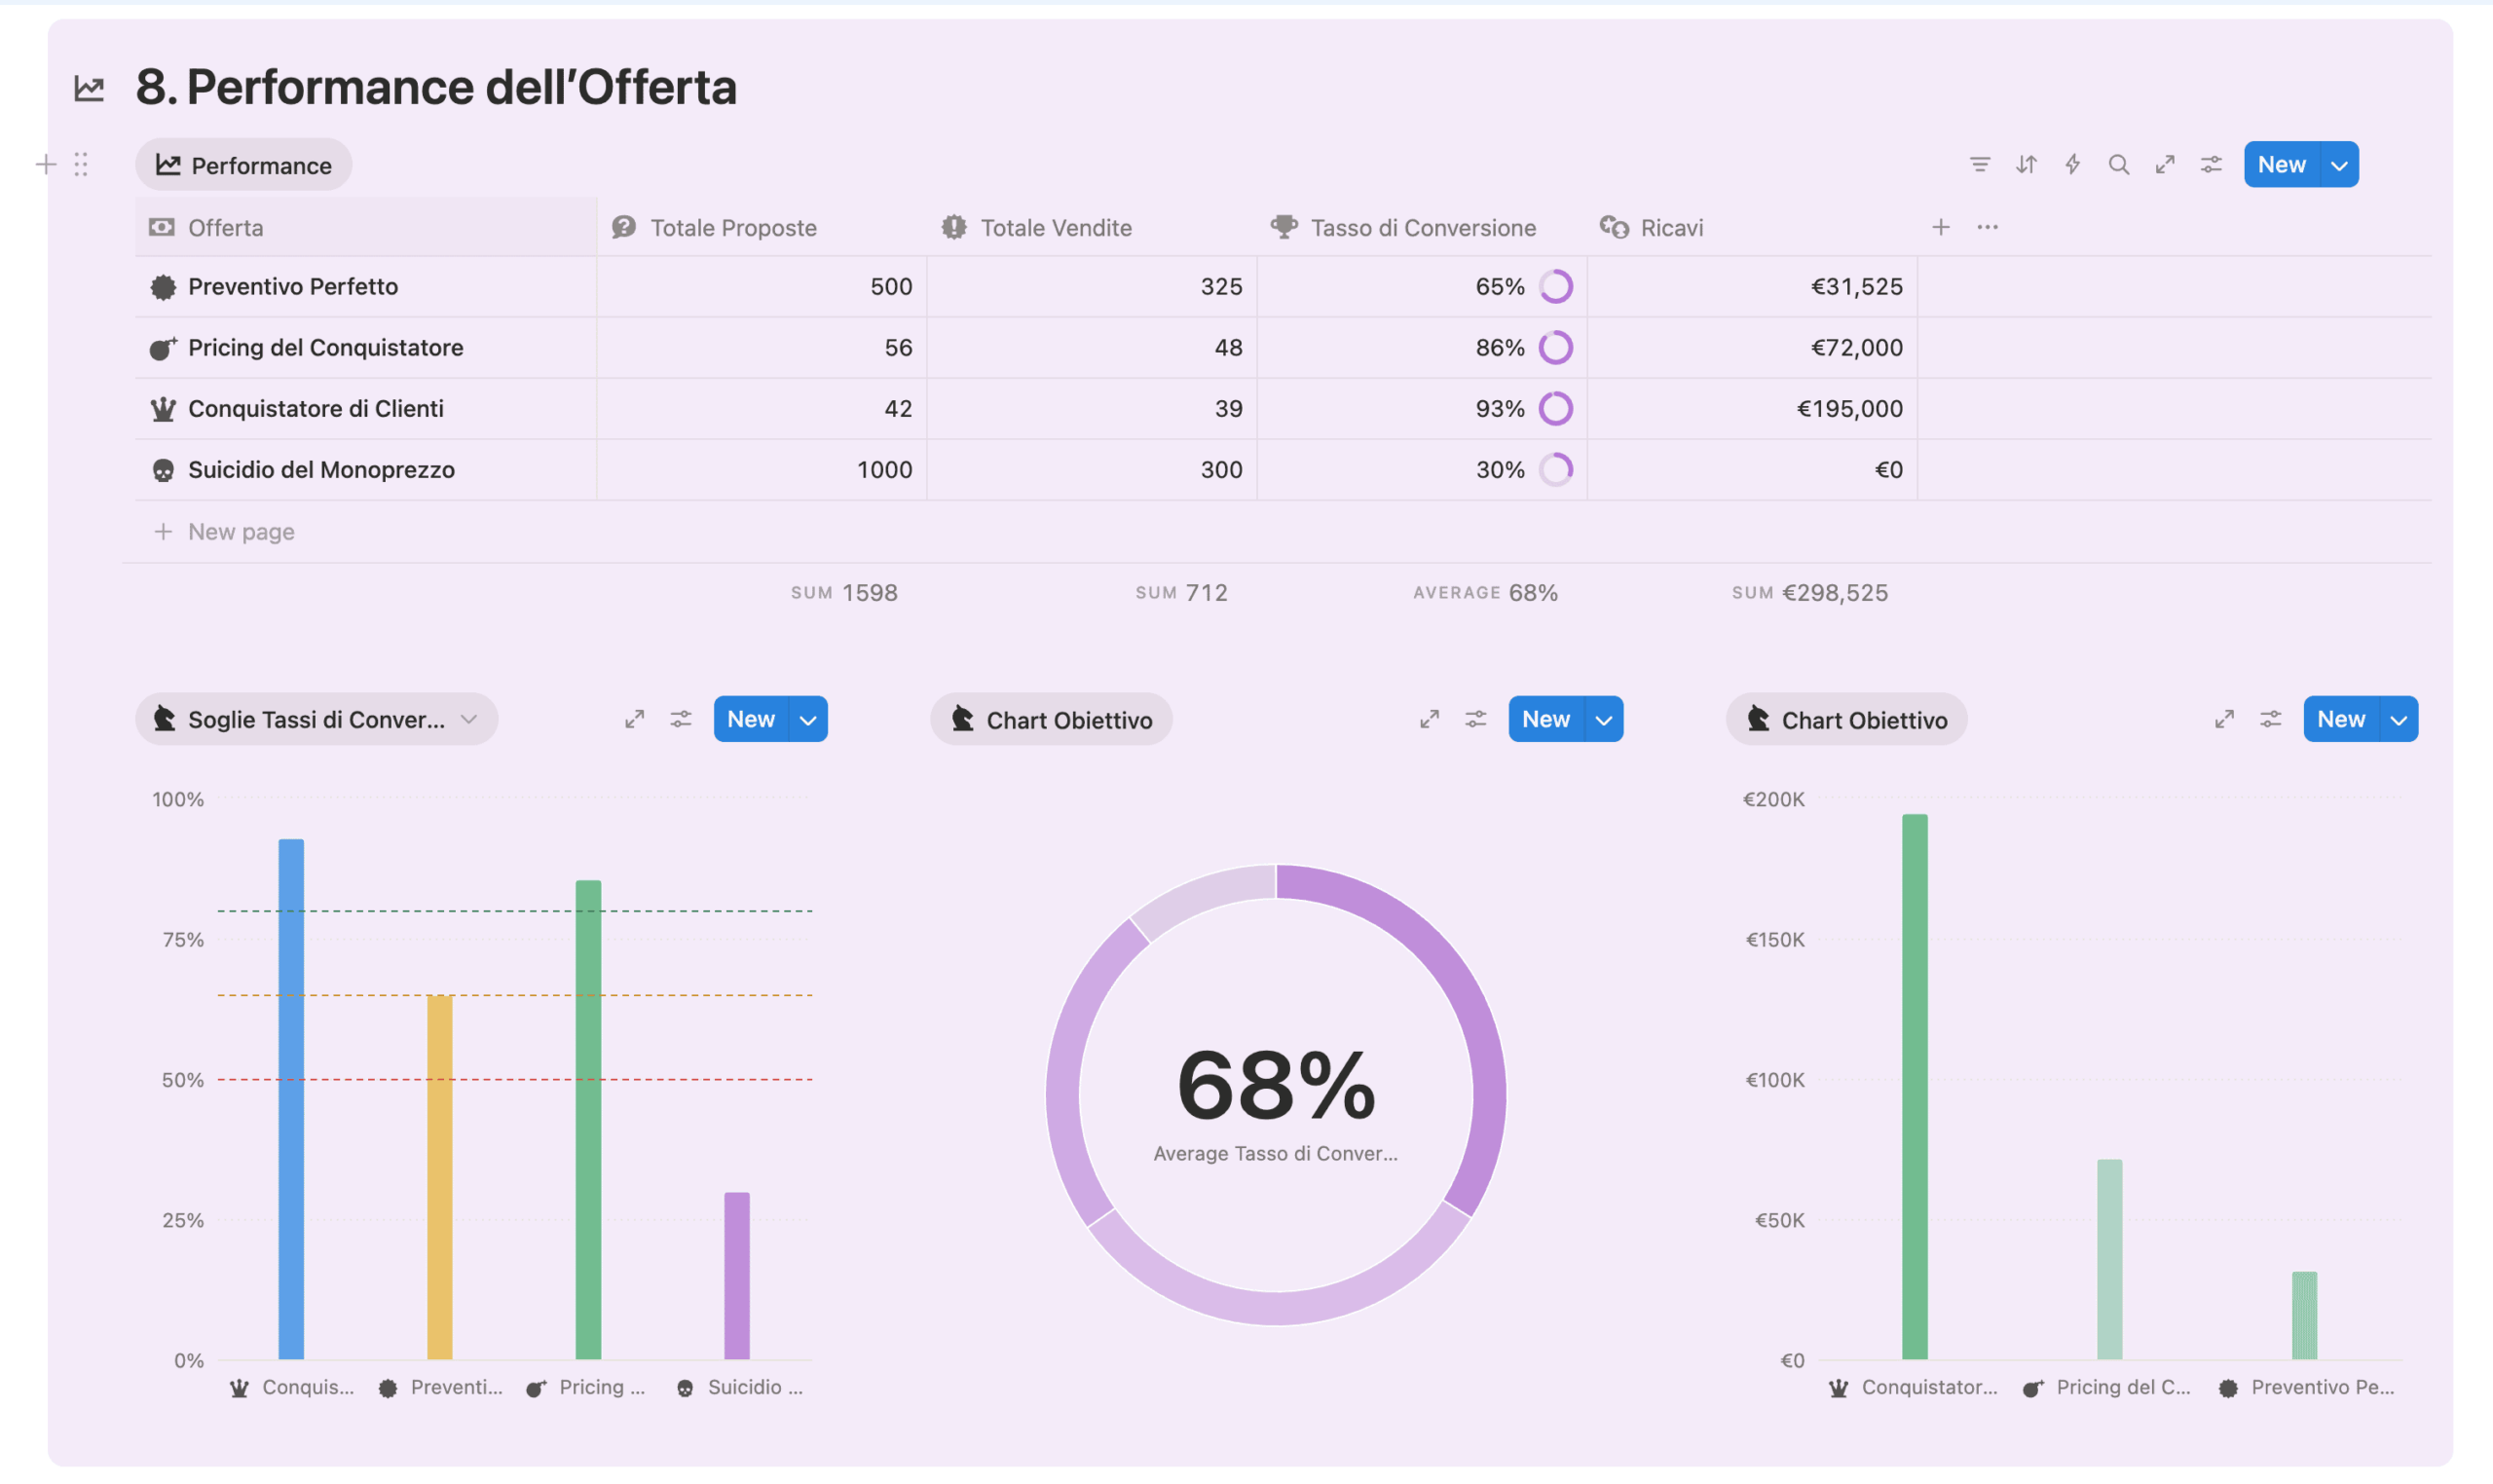Viewport: 2493px width, 1484px height.
Task: Select the donut Chart Obiettivo tab
Action: (1051, 719)
